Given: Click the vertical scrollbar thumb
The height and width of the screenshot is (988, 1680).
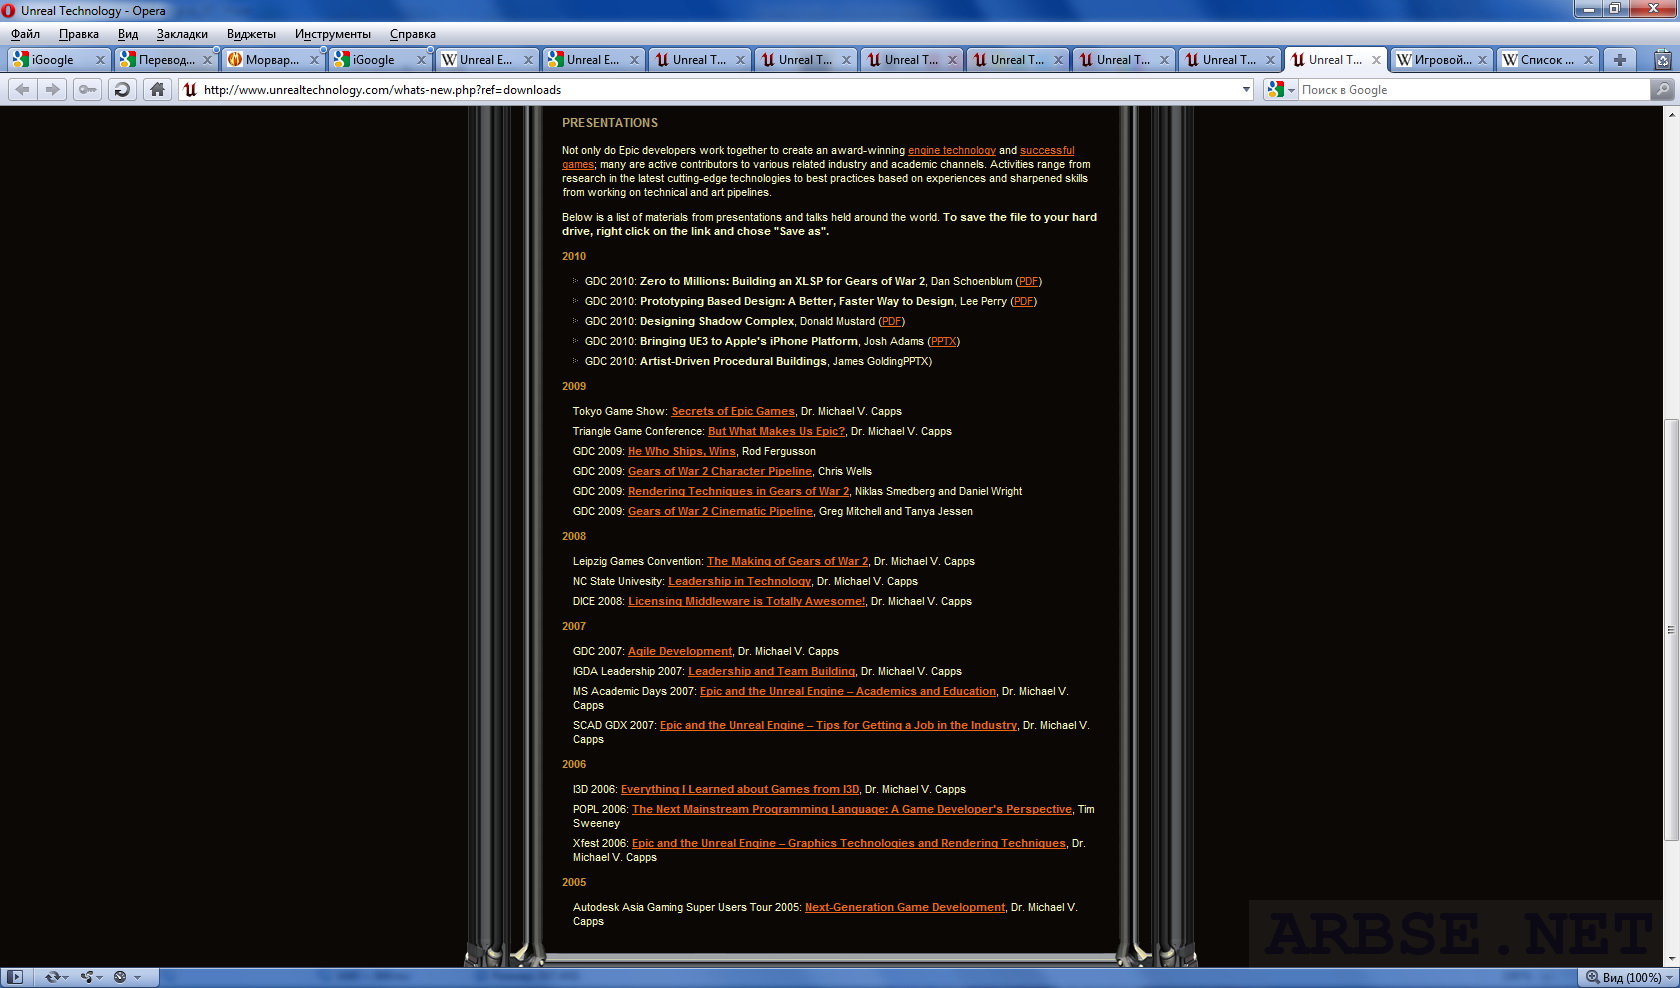Looking at the screenshot, I should tap(1671, 630).
